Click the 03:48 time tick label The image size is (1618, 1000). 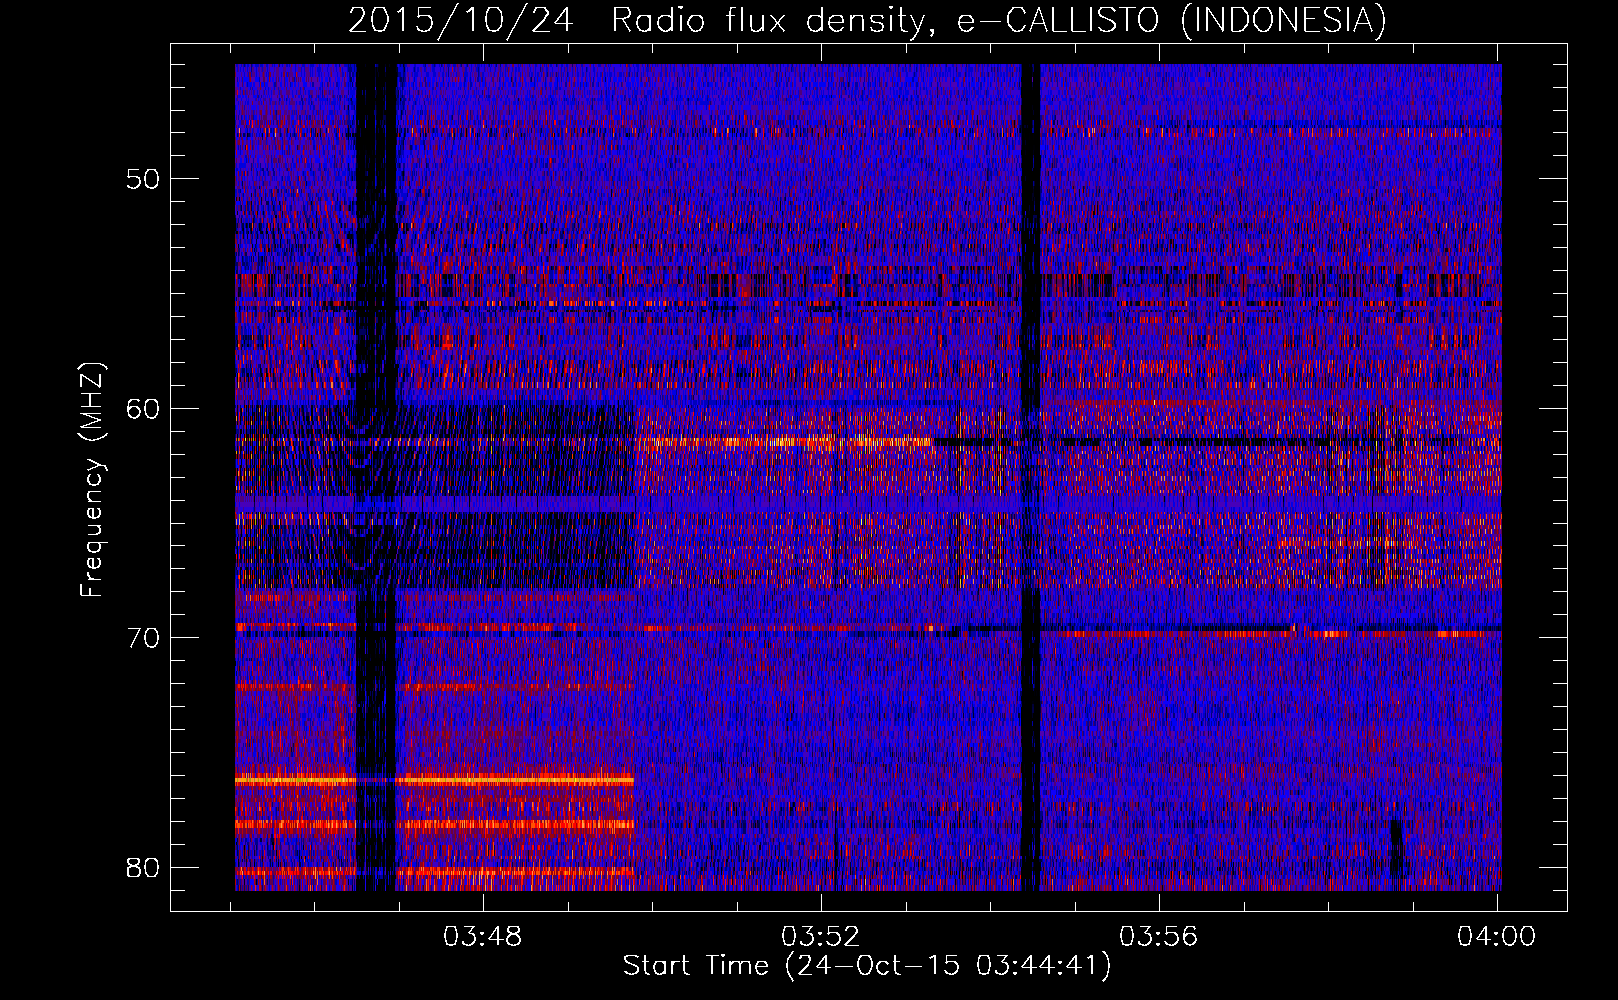[483, 937]
